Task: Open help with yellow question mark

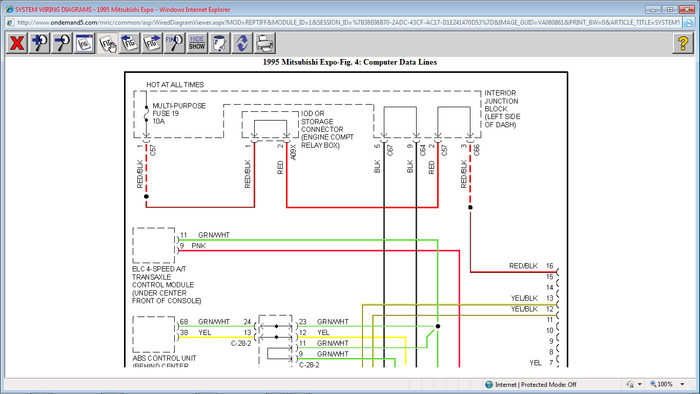Action: click(x=683, y=43)
